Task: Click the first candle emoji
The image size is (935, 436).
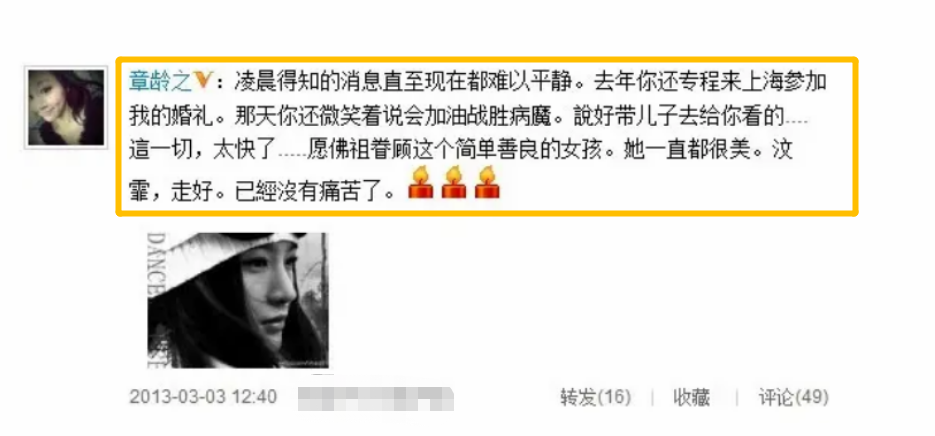Action: [420, 183]
